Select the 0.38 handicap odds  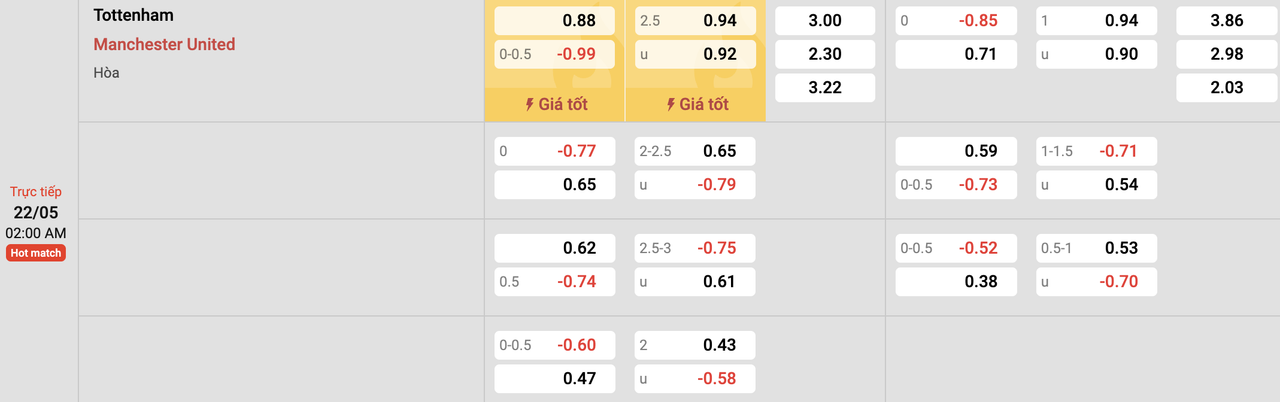pyautogui.click(x=955, y=282)
